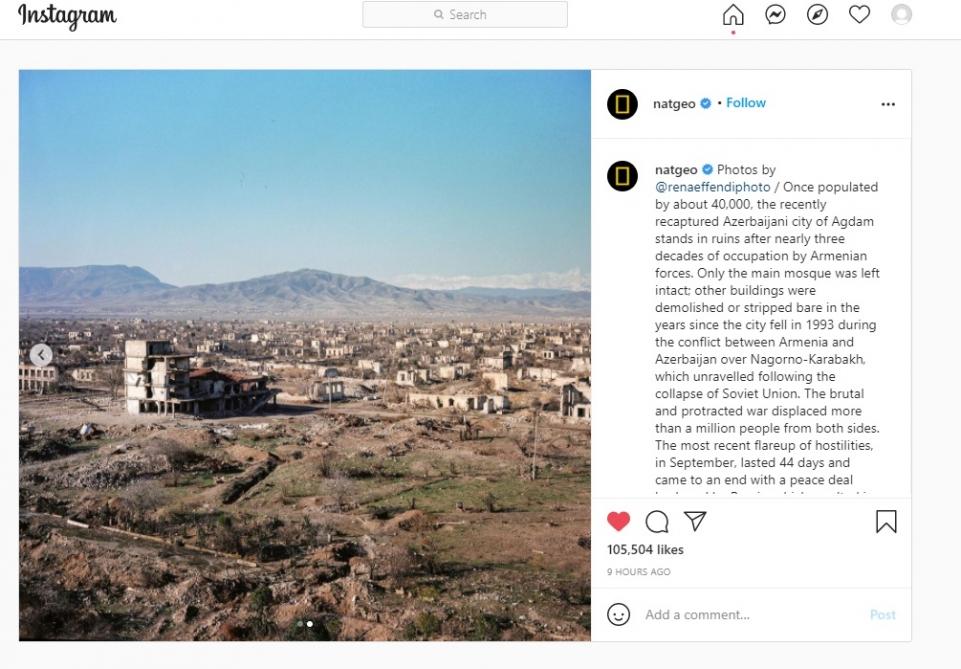Share post with paper plane icon
The width and height of the screenshot is (961, 669).
tap(695, 521)
